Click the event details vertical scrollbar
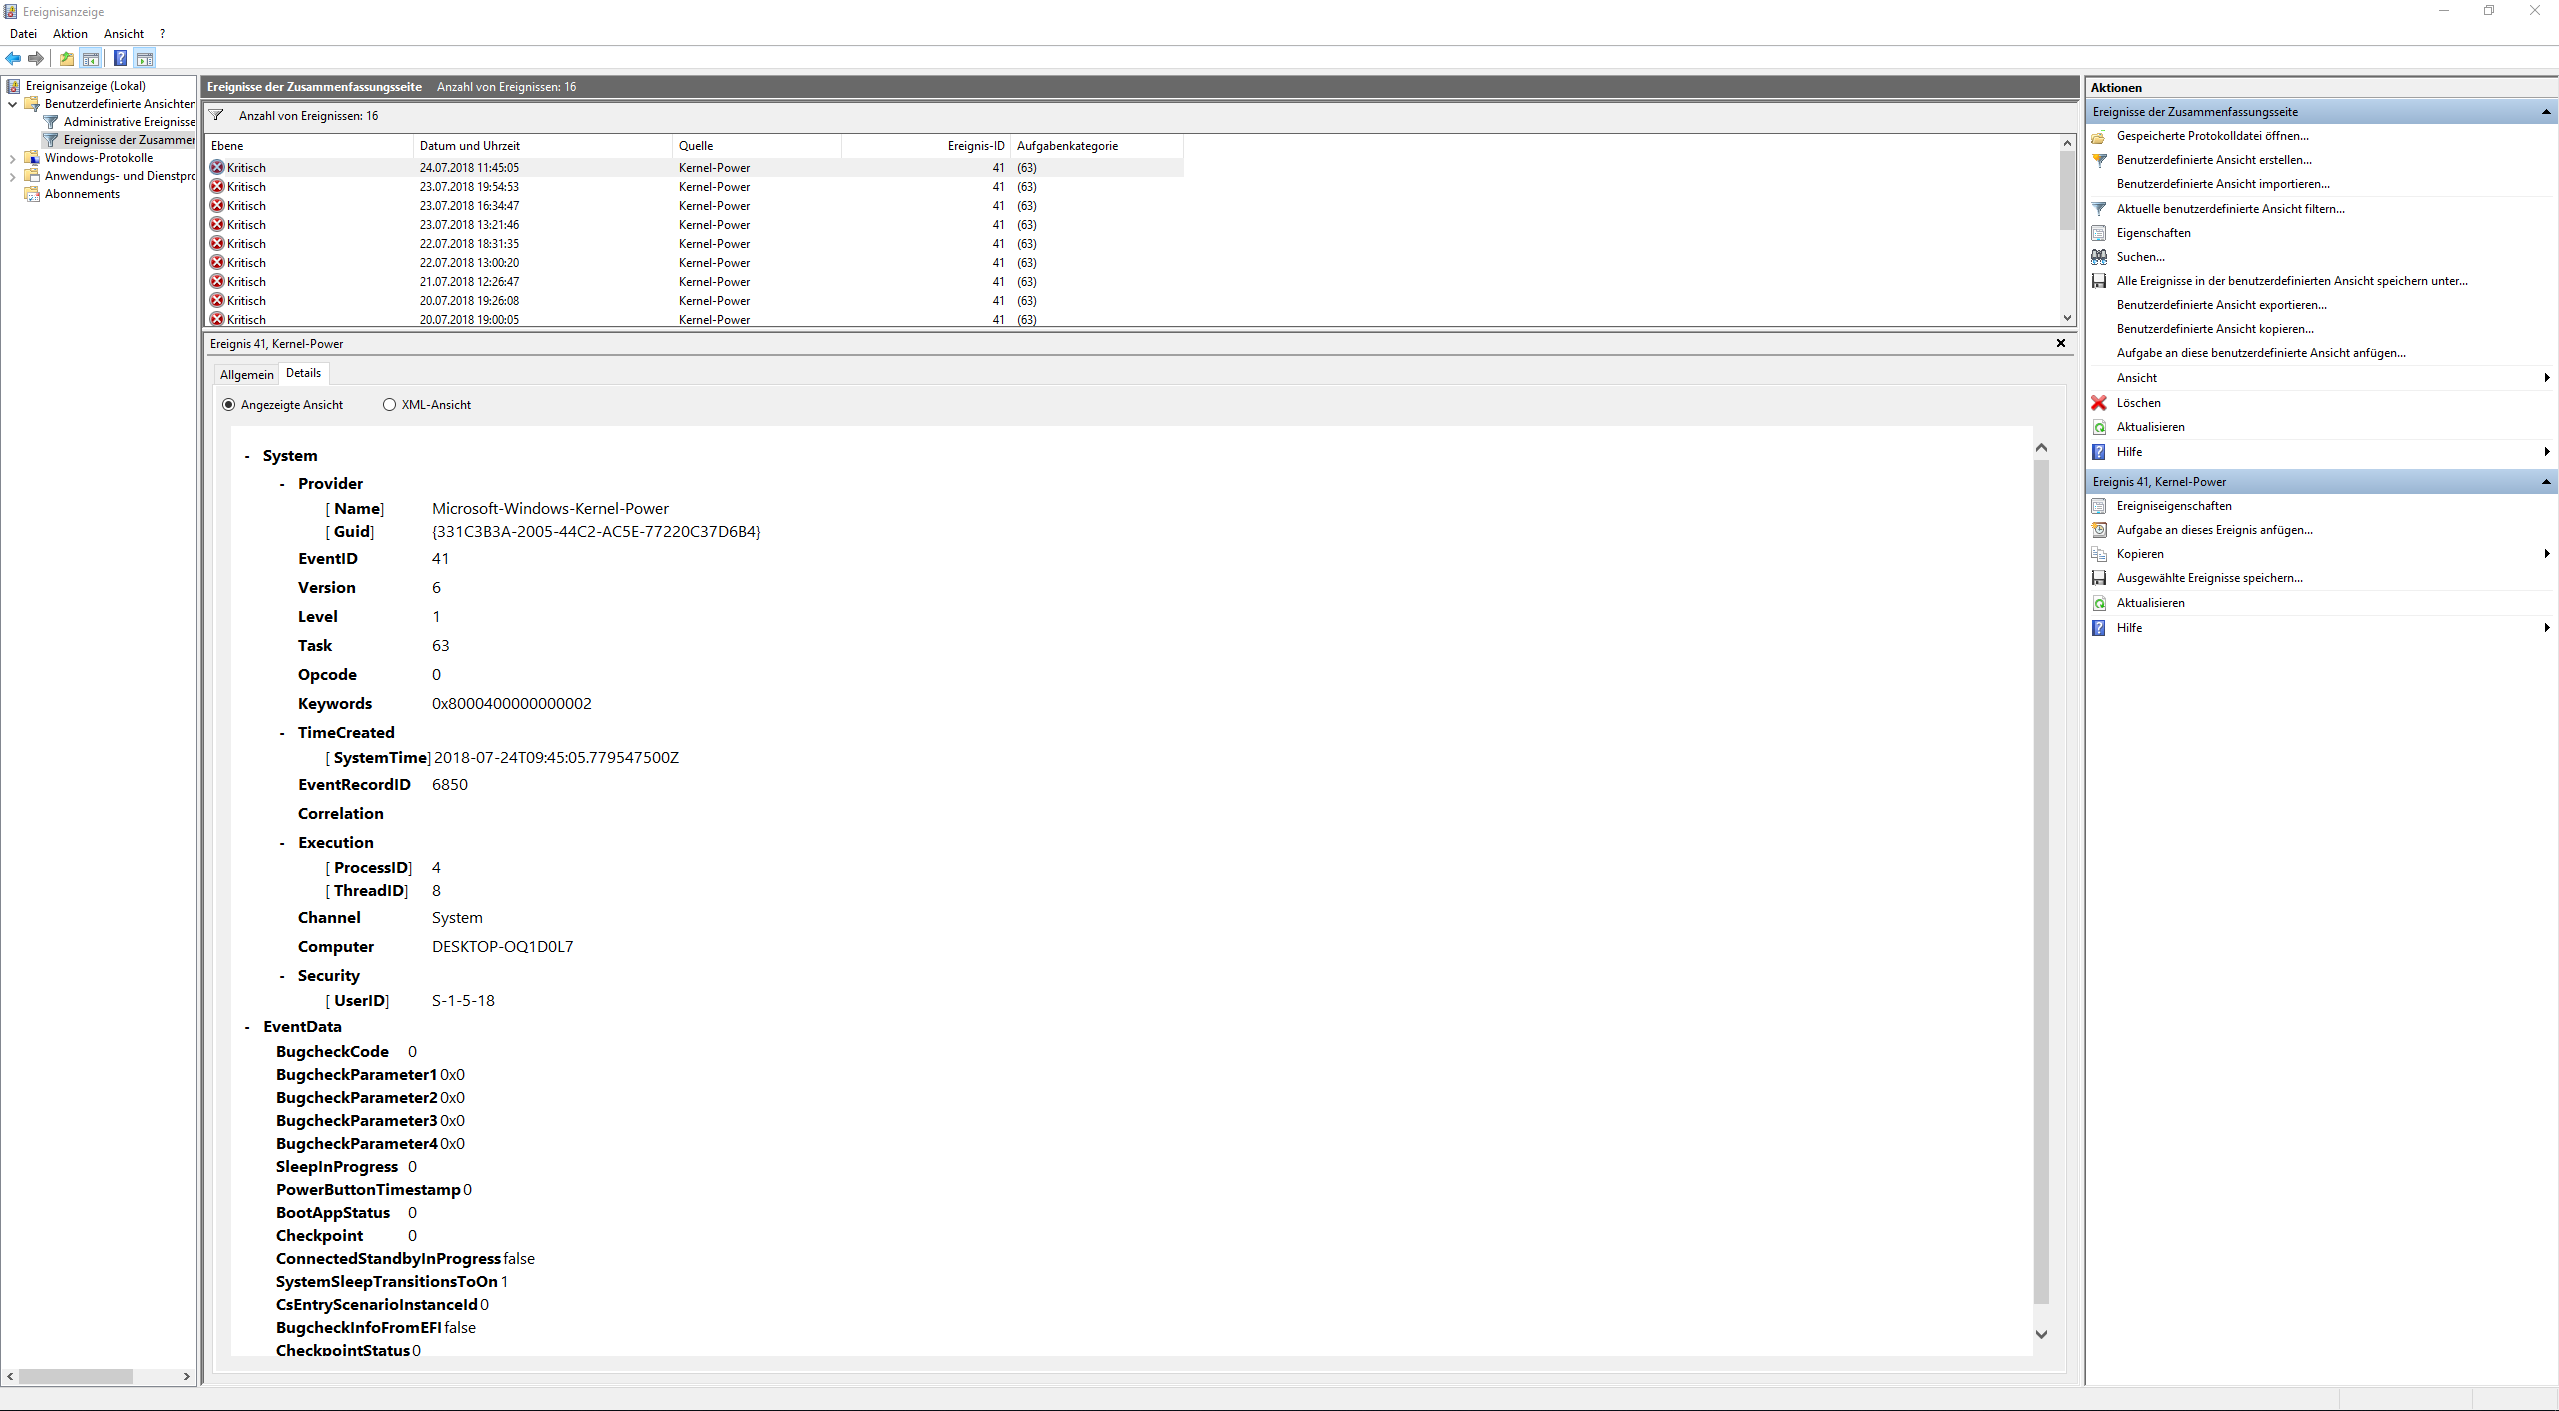This screenshot has width=2559, height=1411. point(2041,880)
